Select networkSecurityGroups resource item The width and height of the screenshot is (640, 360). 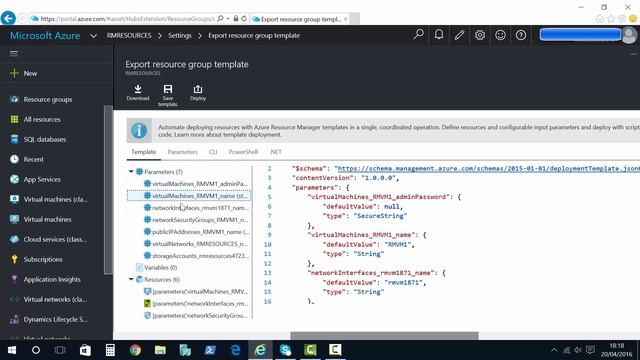pyautogui.click(x=196, y=316)
